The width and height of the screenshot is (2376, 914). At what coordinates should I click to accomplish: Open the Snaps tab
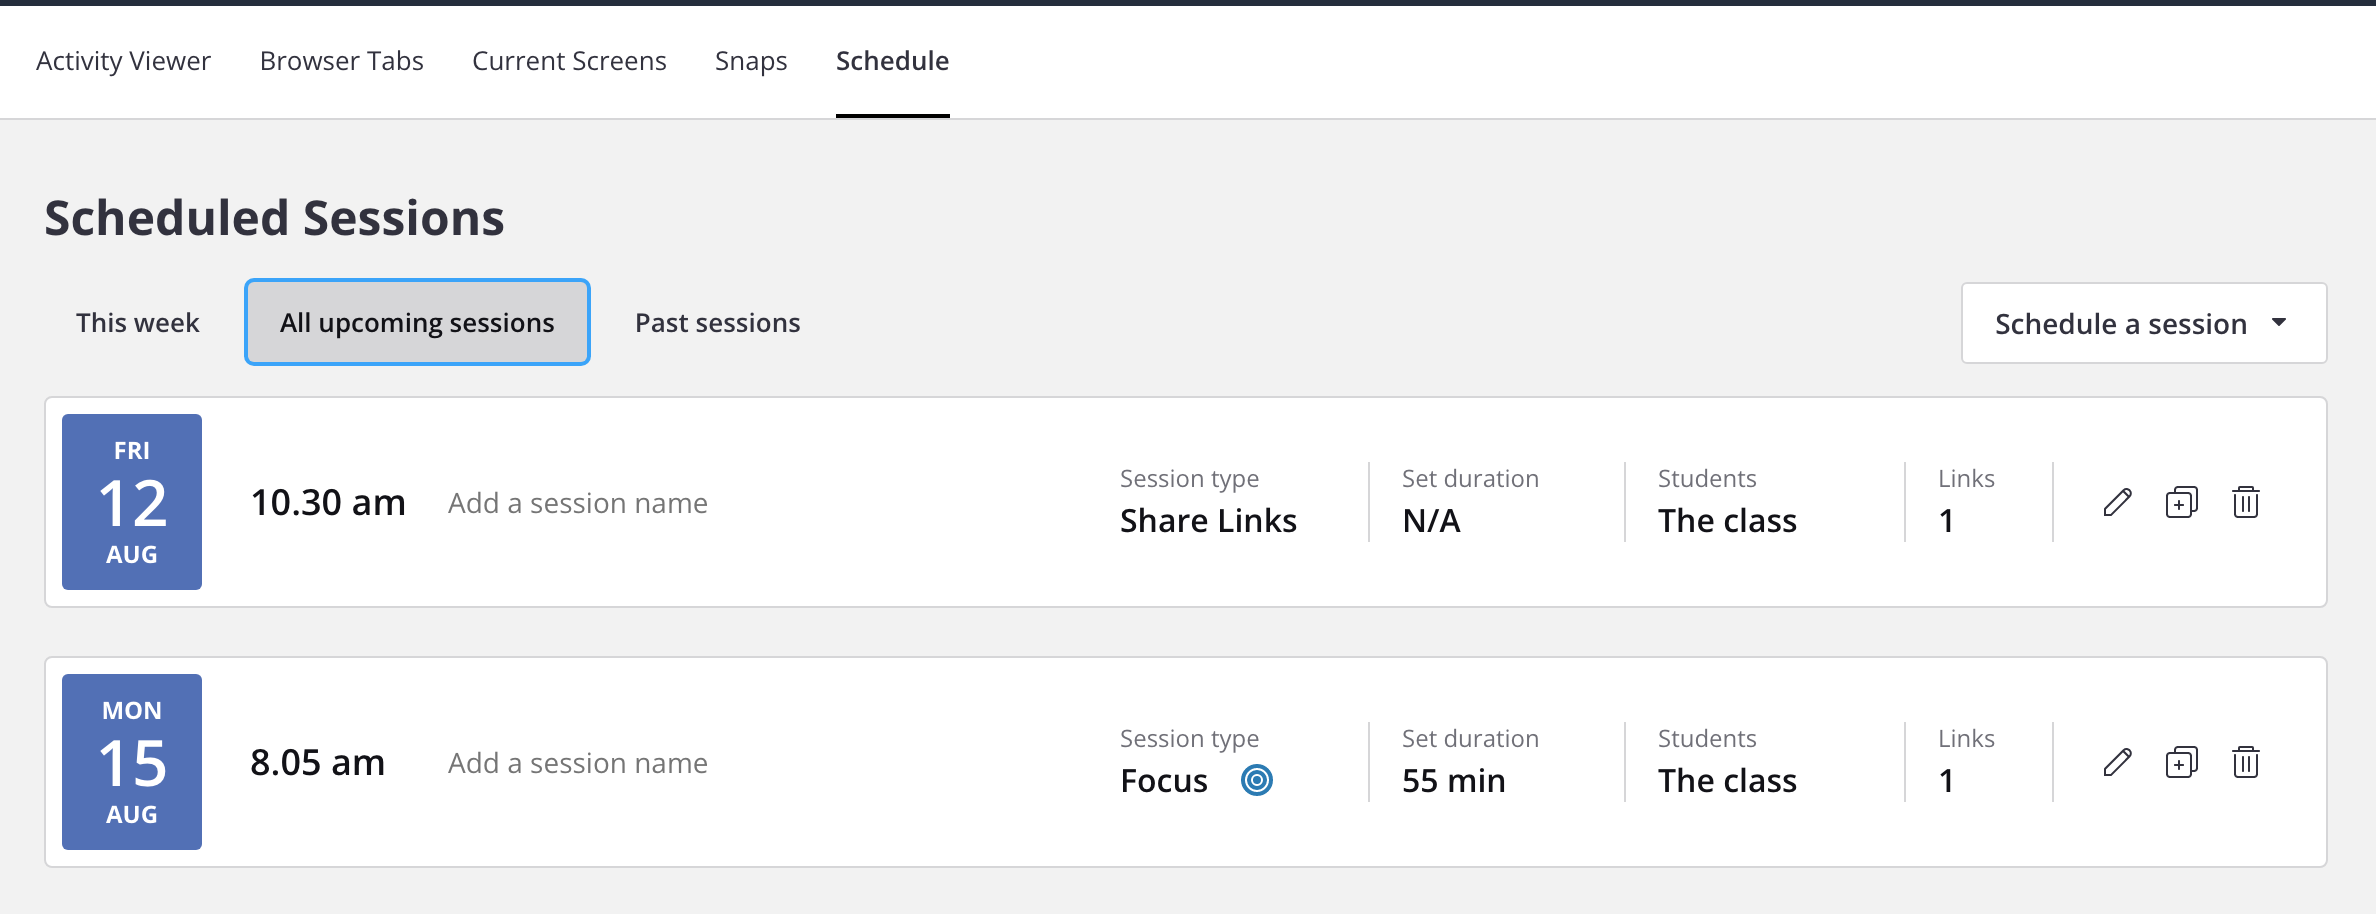pyautogui.click(x=749, y=61)
